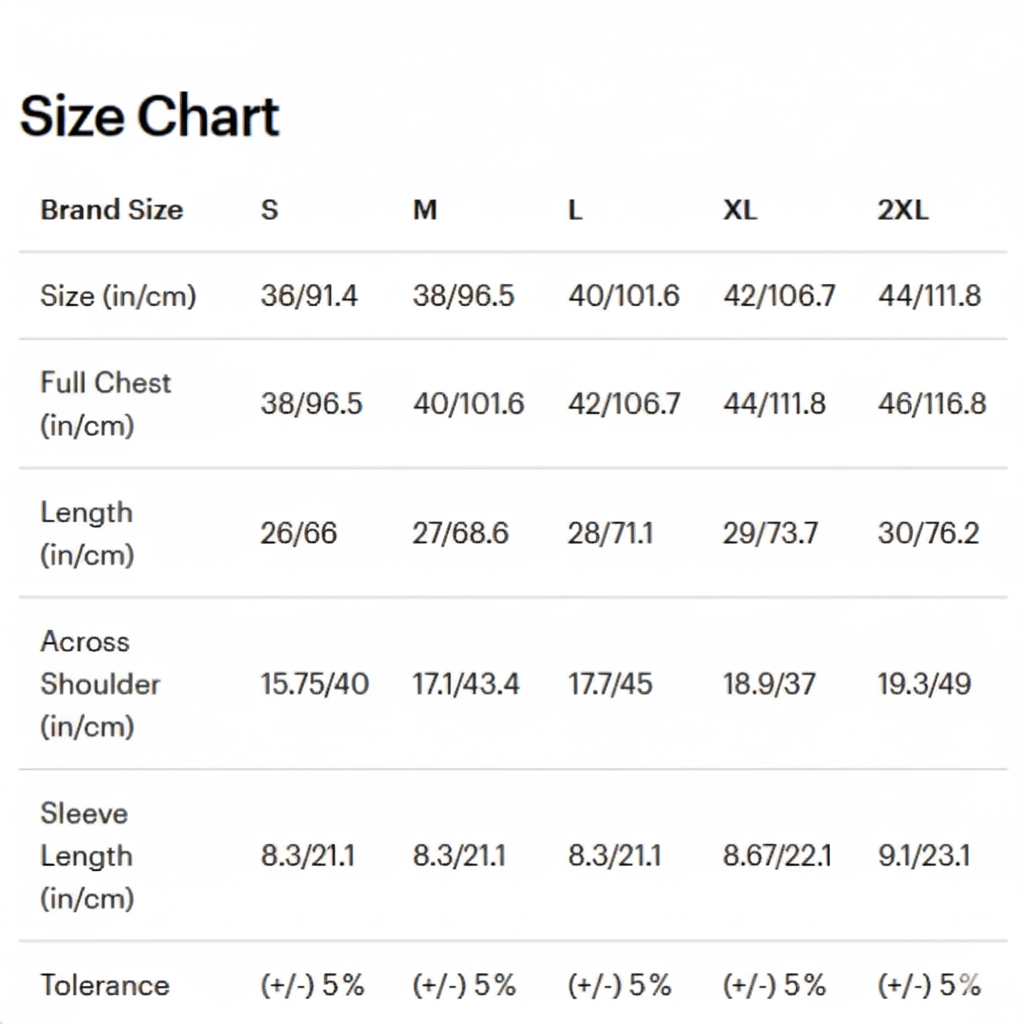The image size is (1024, 1024).
Task: Click the Size (in/cm) row label
Action: (x=118, y=296)
